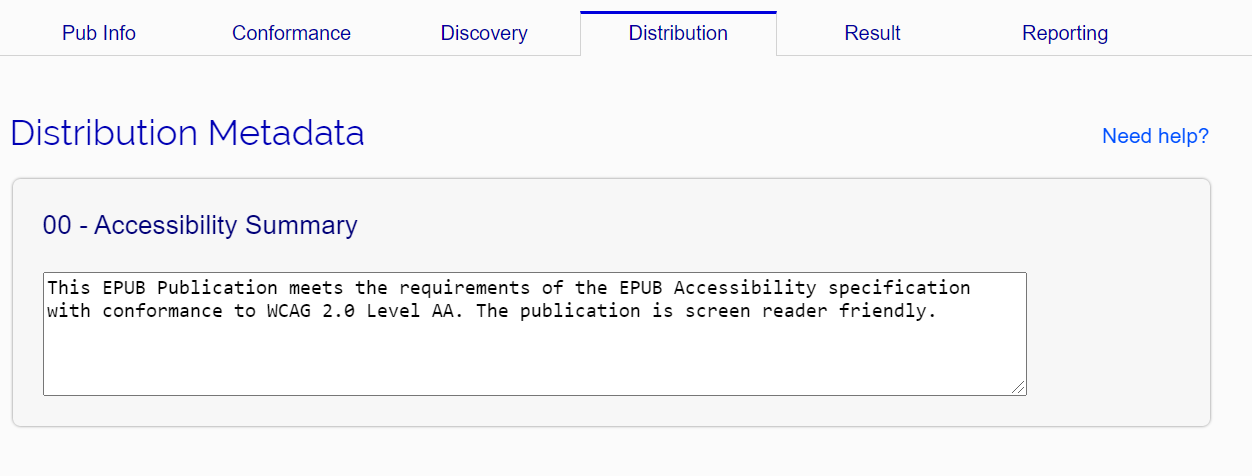
Task: Click the textarea resize grip handle
Action: coord(1019,387)
